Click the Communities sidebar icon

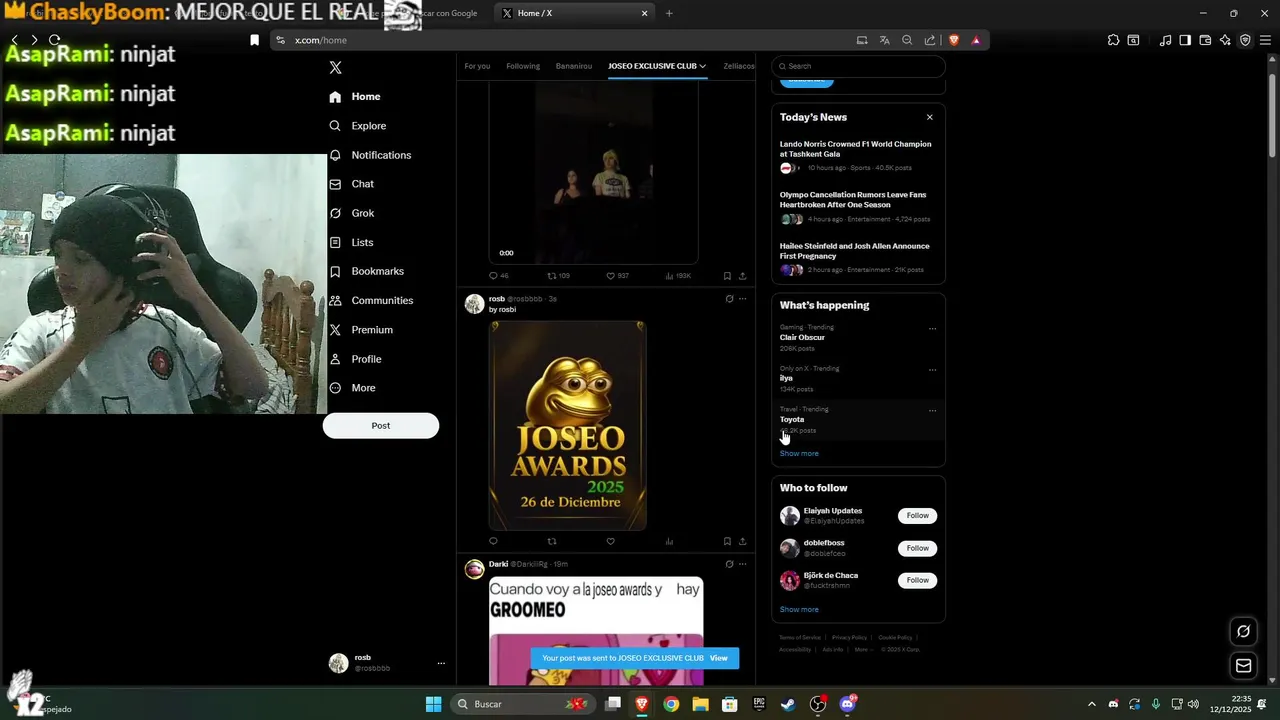(x=335, y=300)
